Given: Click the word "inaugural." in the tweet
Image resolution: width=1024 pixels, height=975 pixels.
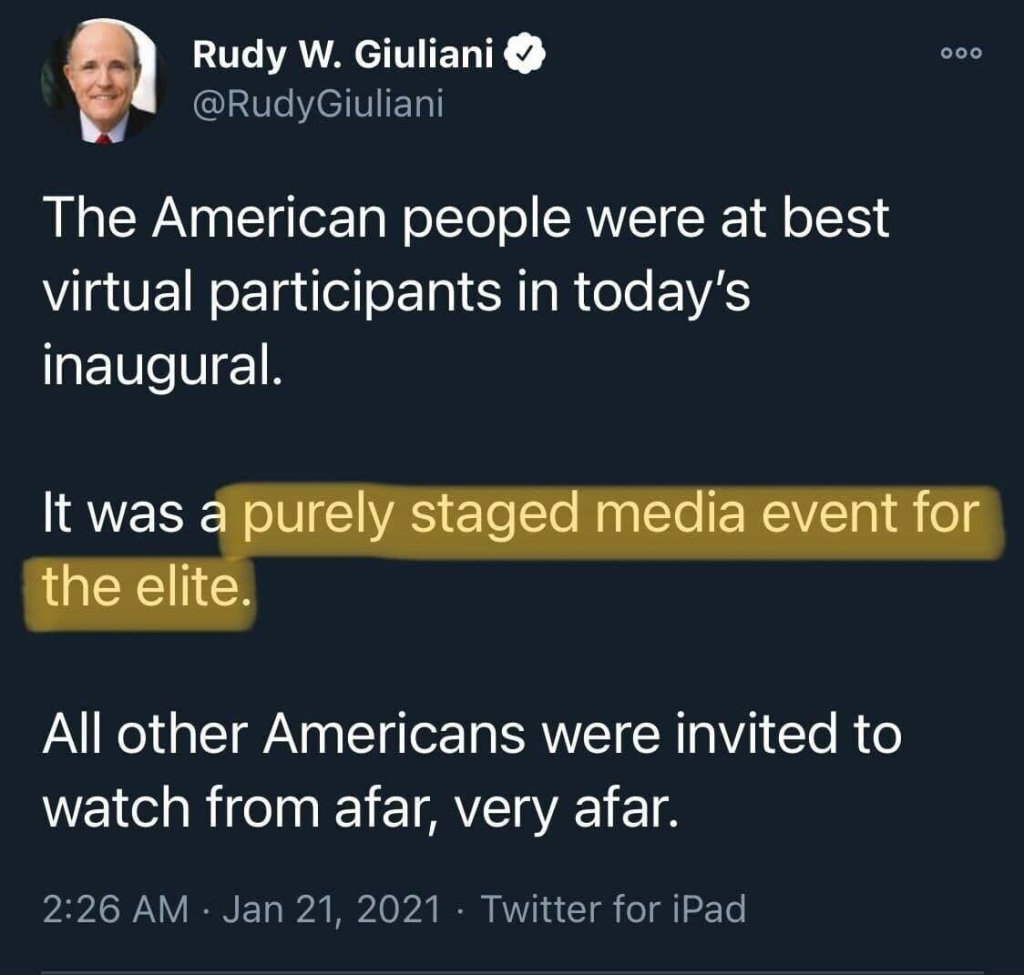Looking at the screenshot, I should click(x=157, y=366).
